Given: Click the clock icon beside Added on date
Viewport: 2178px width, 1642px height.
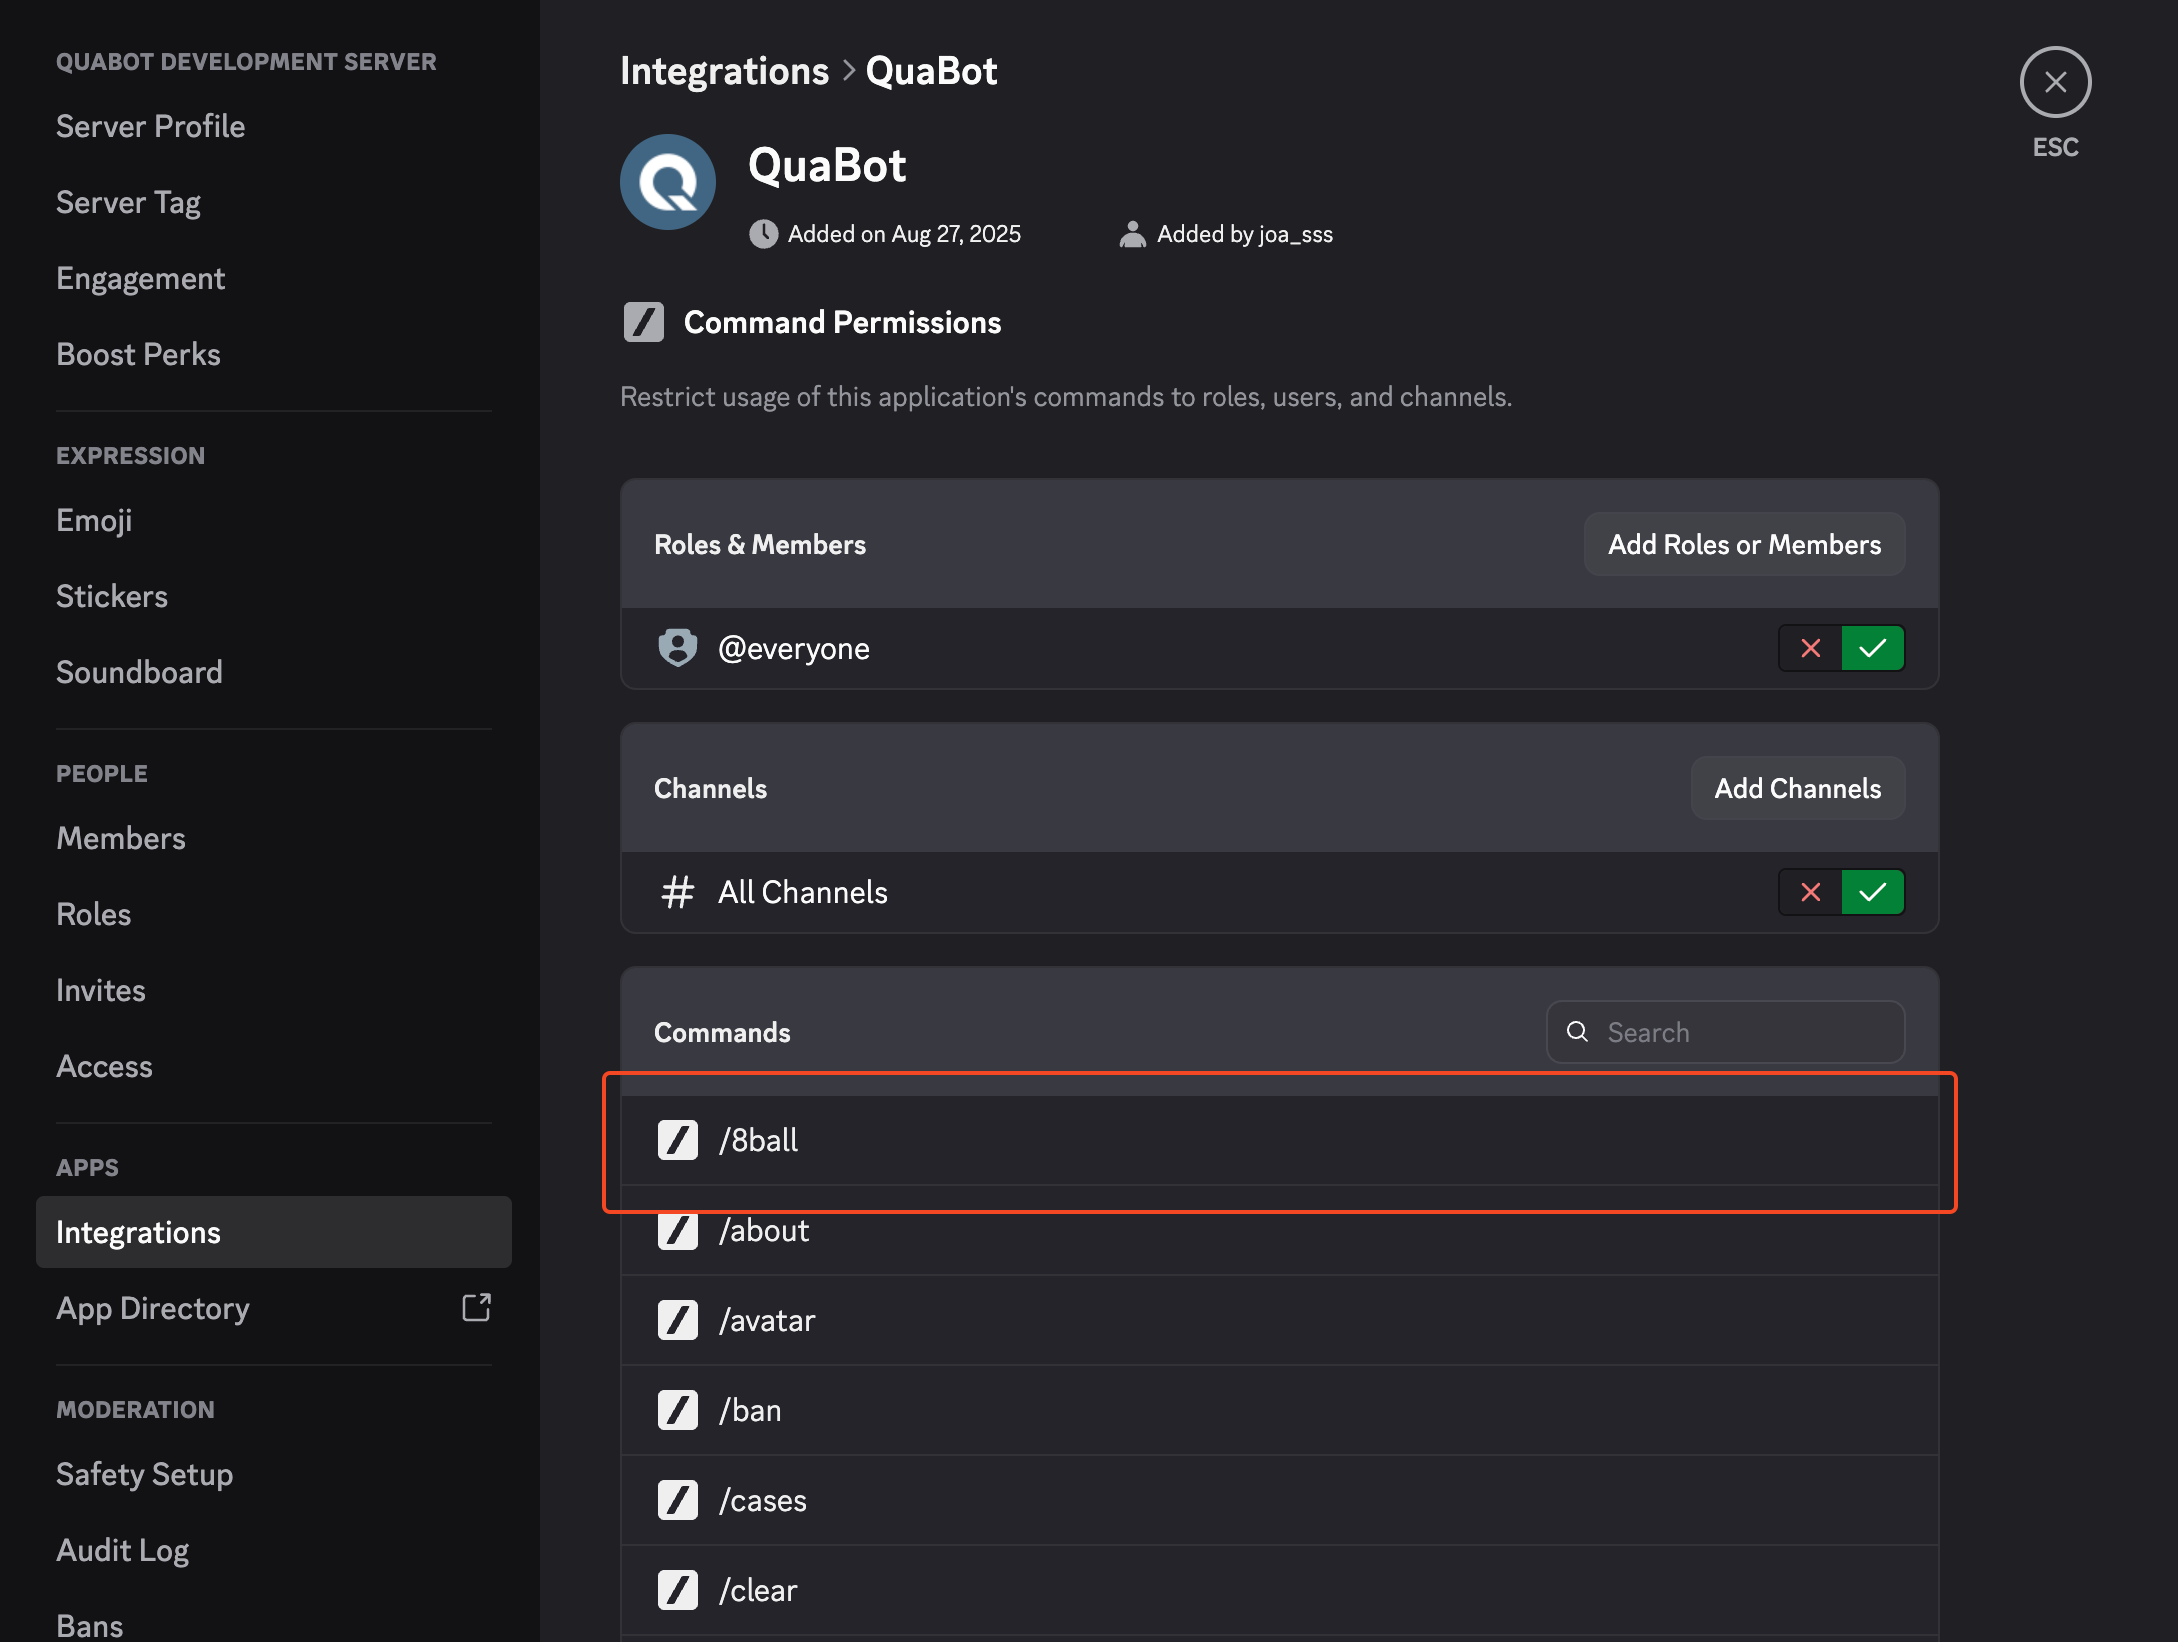Looking at the screenshot, I should tap(764, 234).
